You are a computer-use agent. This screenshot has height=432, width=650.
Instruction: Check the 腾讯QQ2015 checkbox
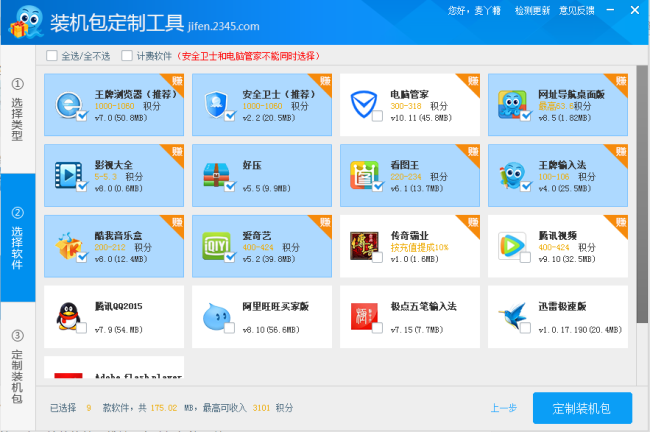coord(81,328)
